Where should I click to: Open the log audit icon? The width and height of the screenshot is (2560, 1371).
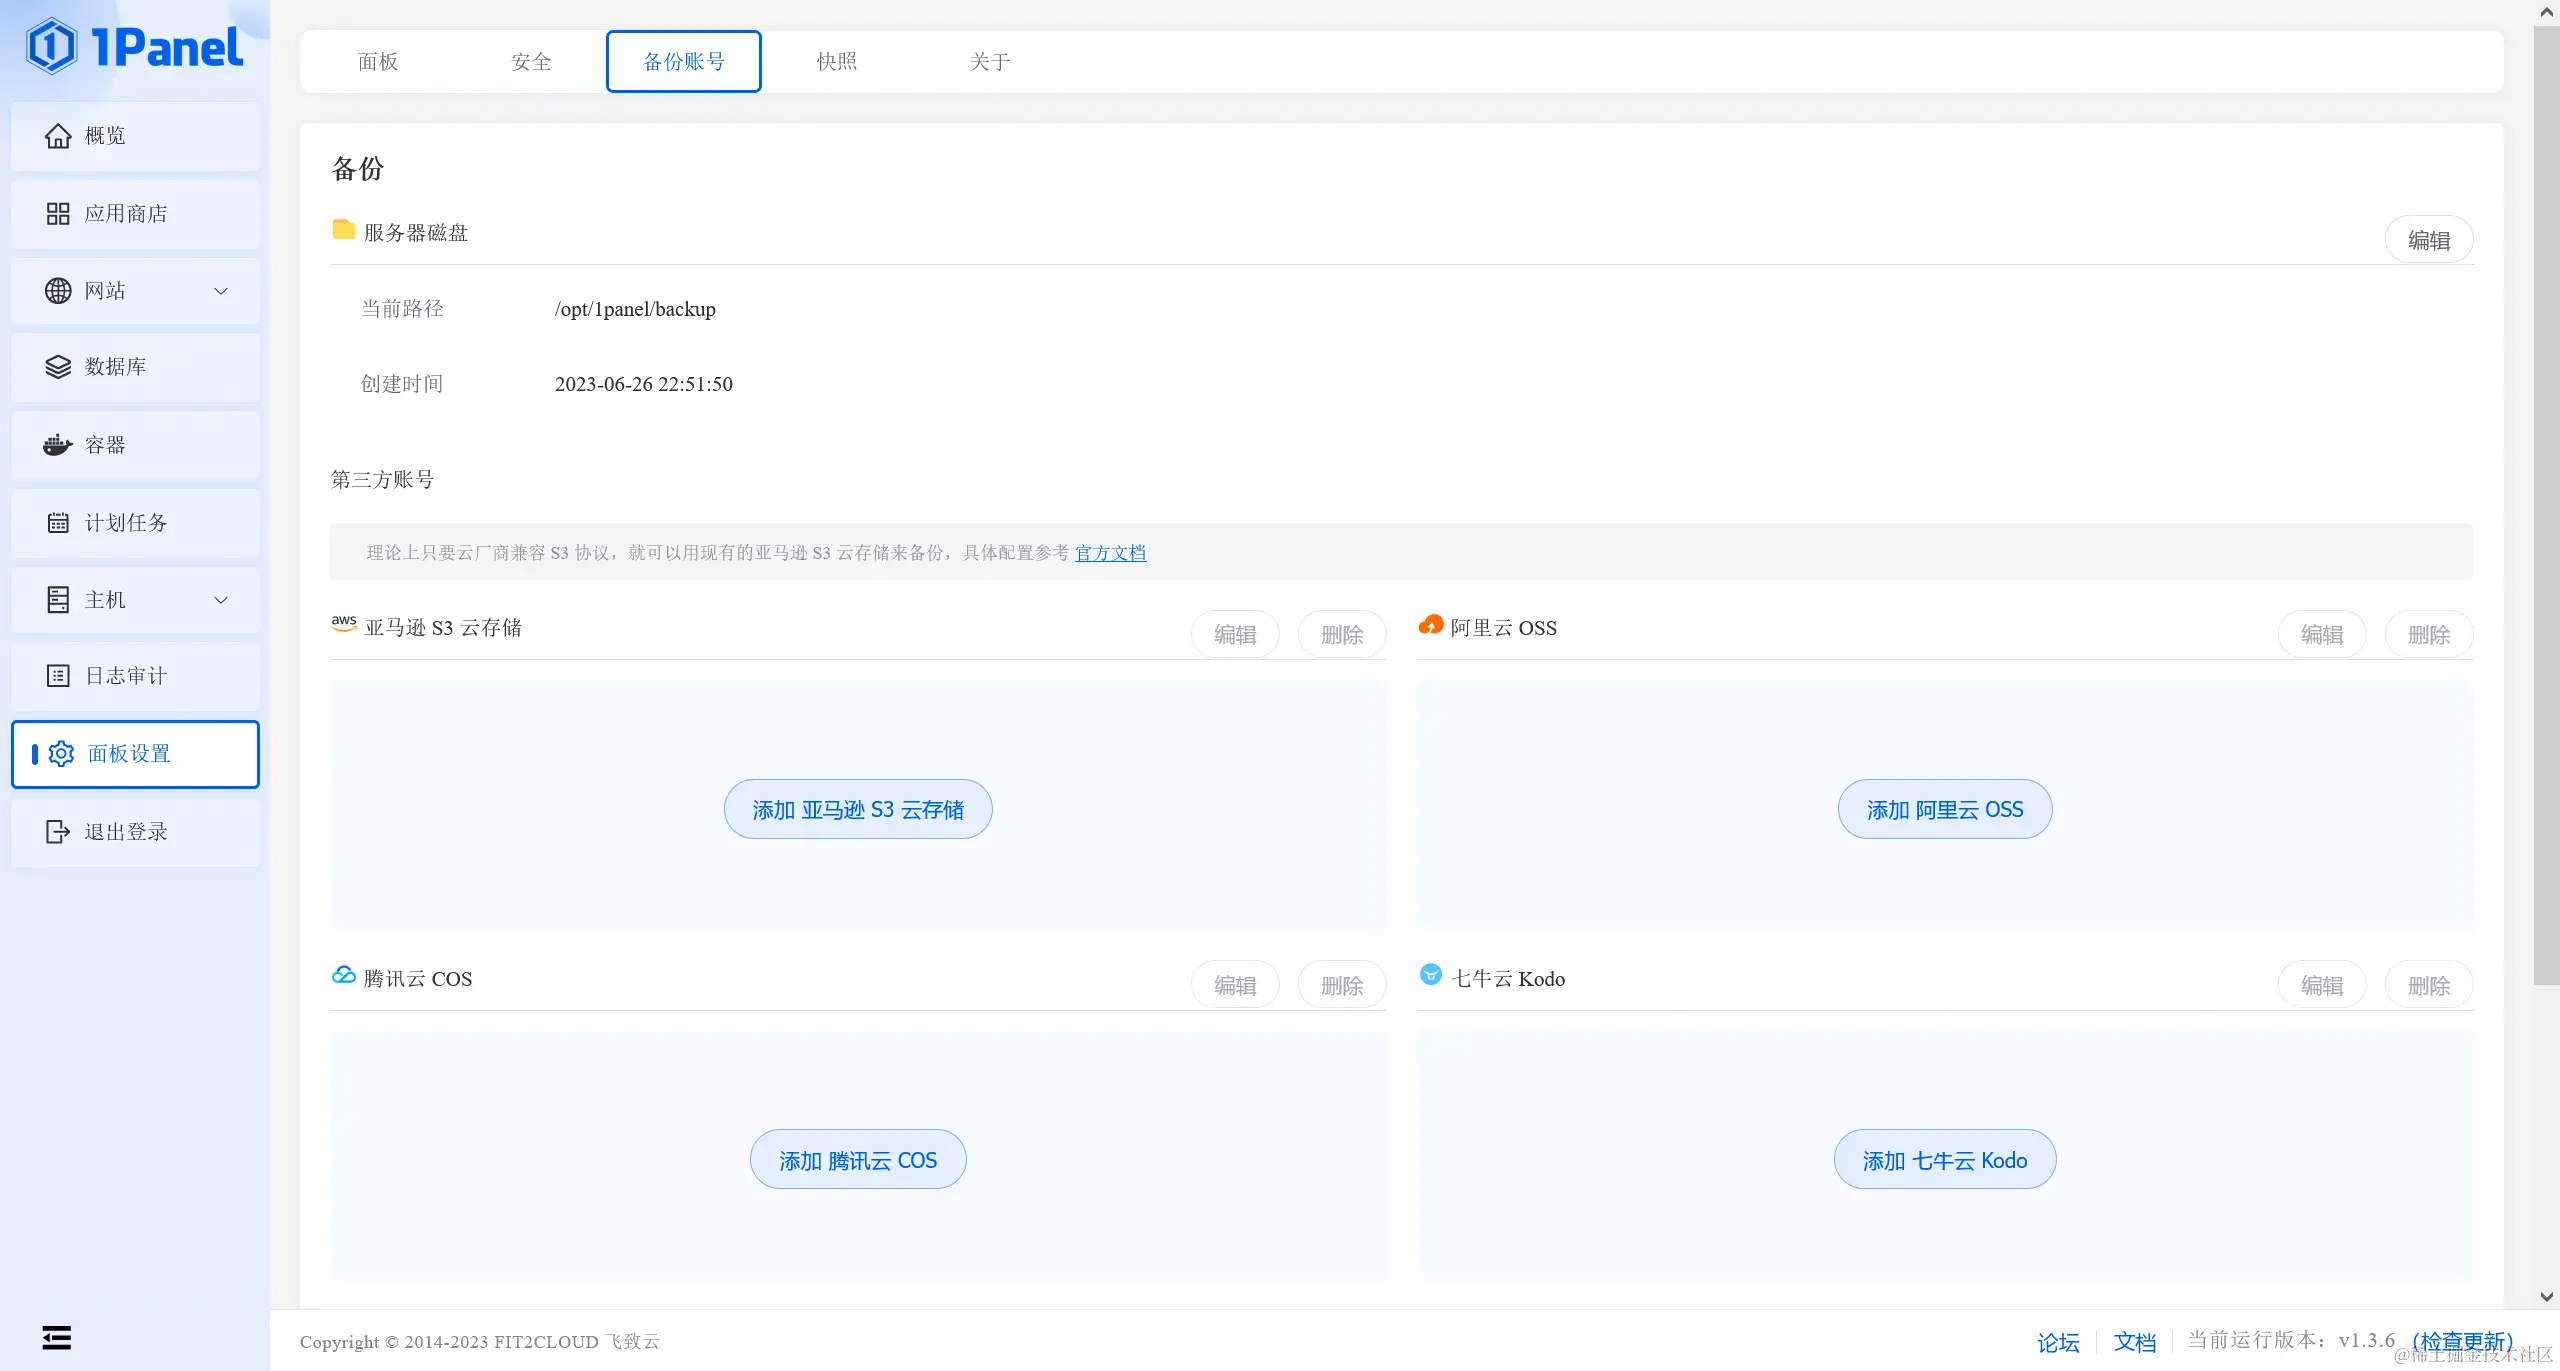58,676
